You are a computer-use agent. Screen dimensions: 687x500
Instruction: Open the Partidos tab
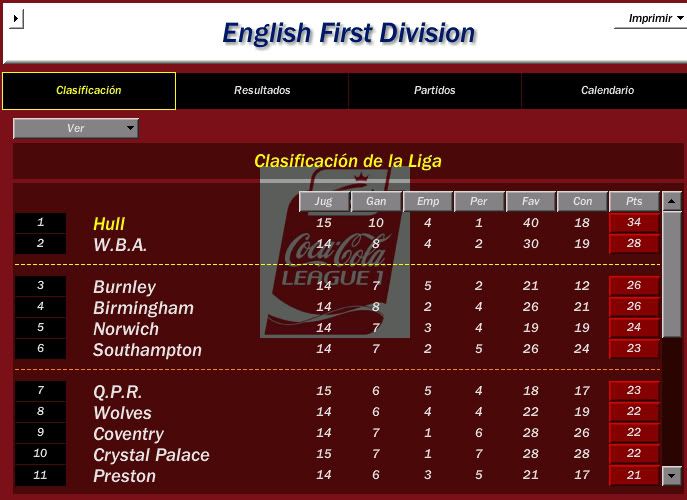pos(435,90)
